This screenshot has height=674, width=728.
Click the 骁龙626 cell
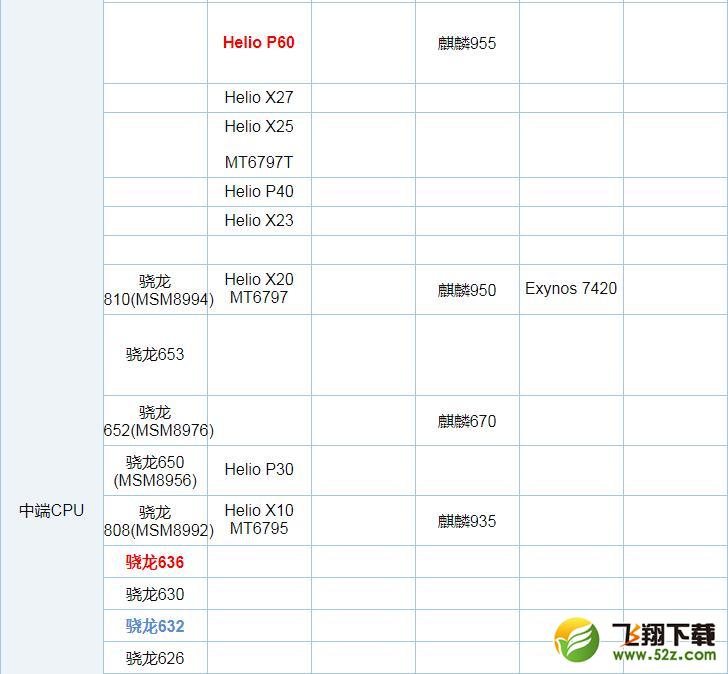[x=155, y=658]
